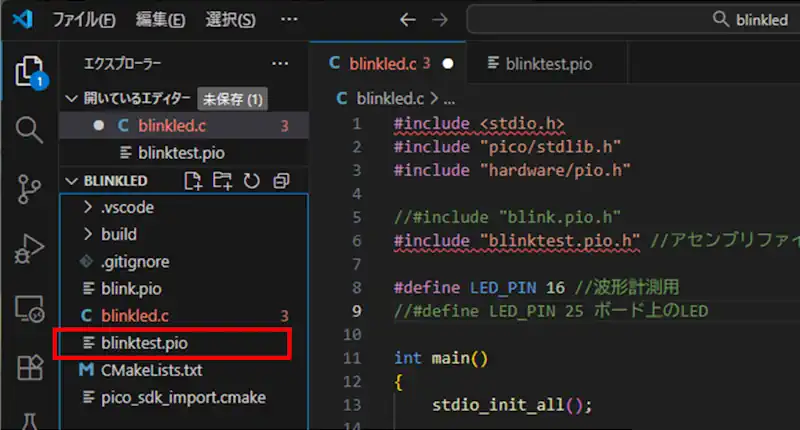This screenshot has height=430, width=800.
Task: Open the Search view icon
Action: coord(29,129)
